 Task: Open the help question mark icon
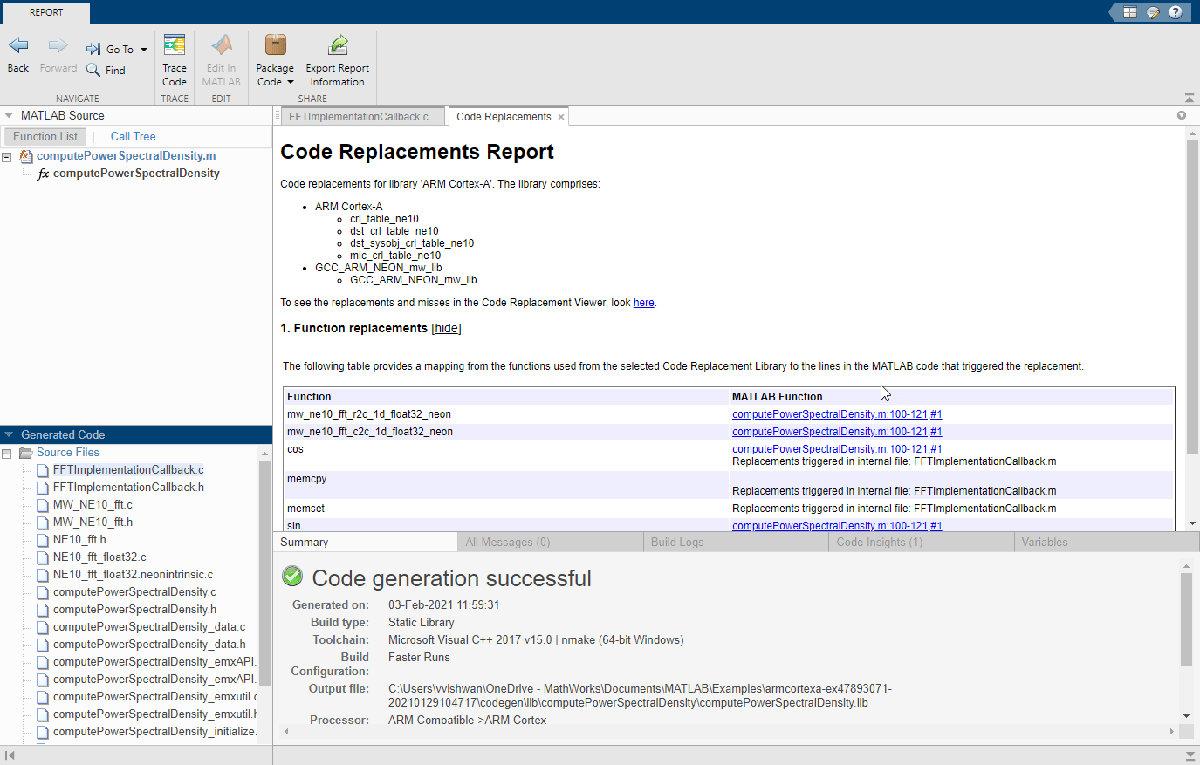click(x=1176, y=12)
